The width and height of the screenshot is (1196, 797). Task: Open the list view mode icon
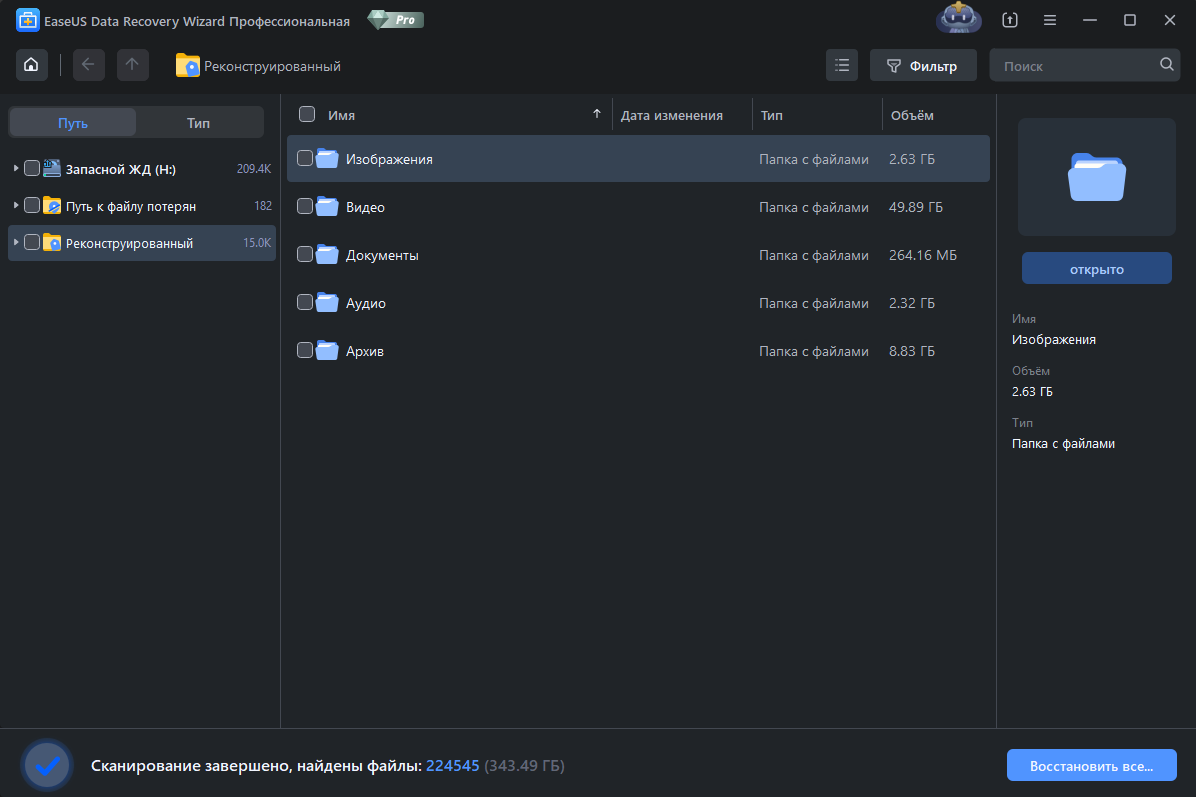tap(842, 66)
